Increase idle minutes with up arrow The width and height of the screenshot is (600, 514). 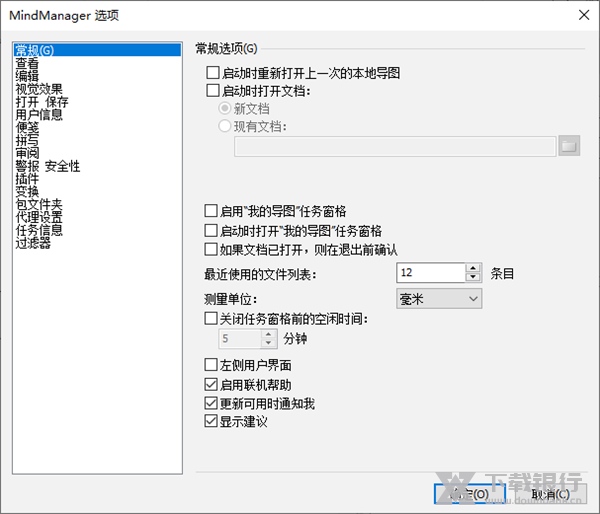[269, 334]
